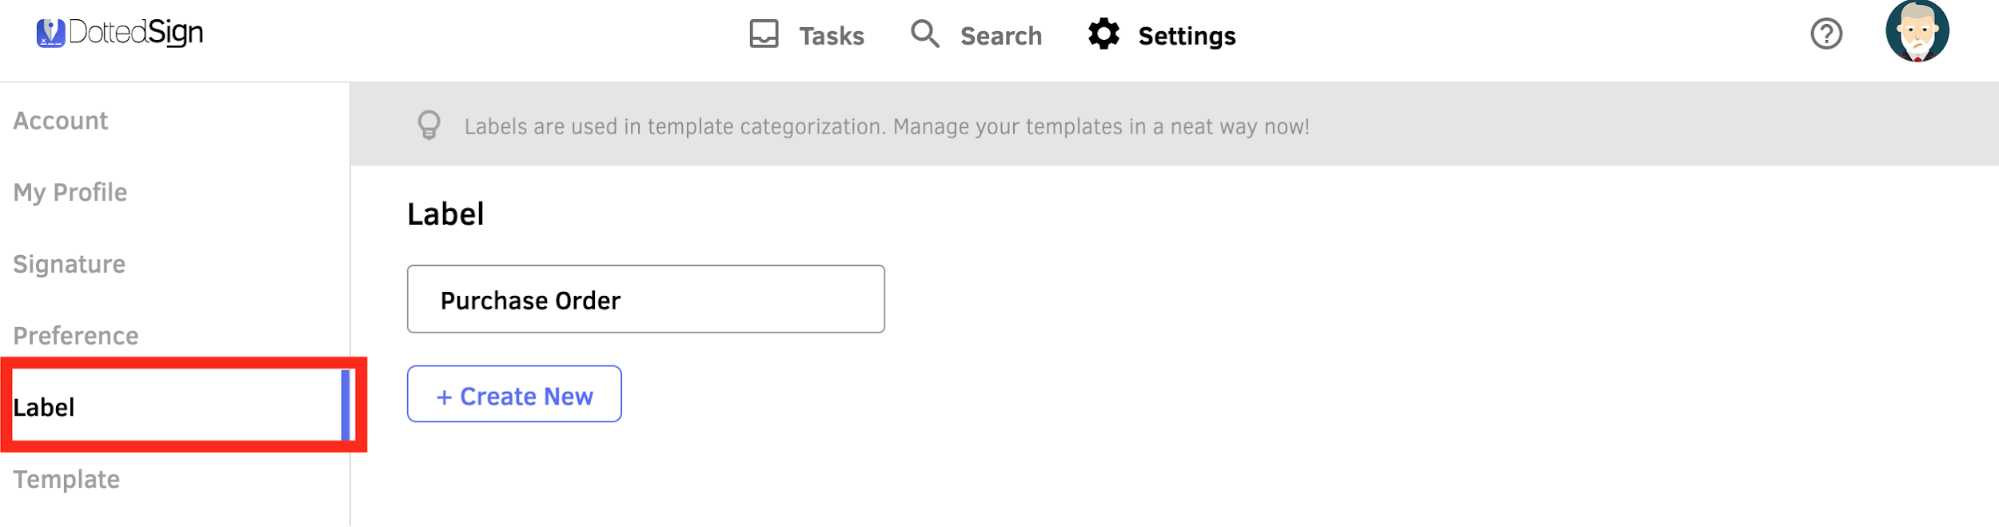Screen dimensions: 1999x527
Task: Go to the Tasks tab
Action: pyautogui.click(x=831, y=36)
